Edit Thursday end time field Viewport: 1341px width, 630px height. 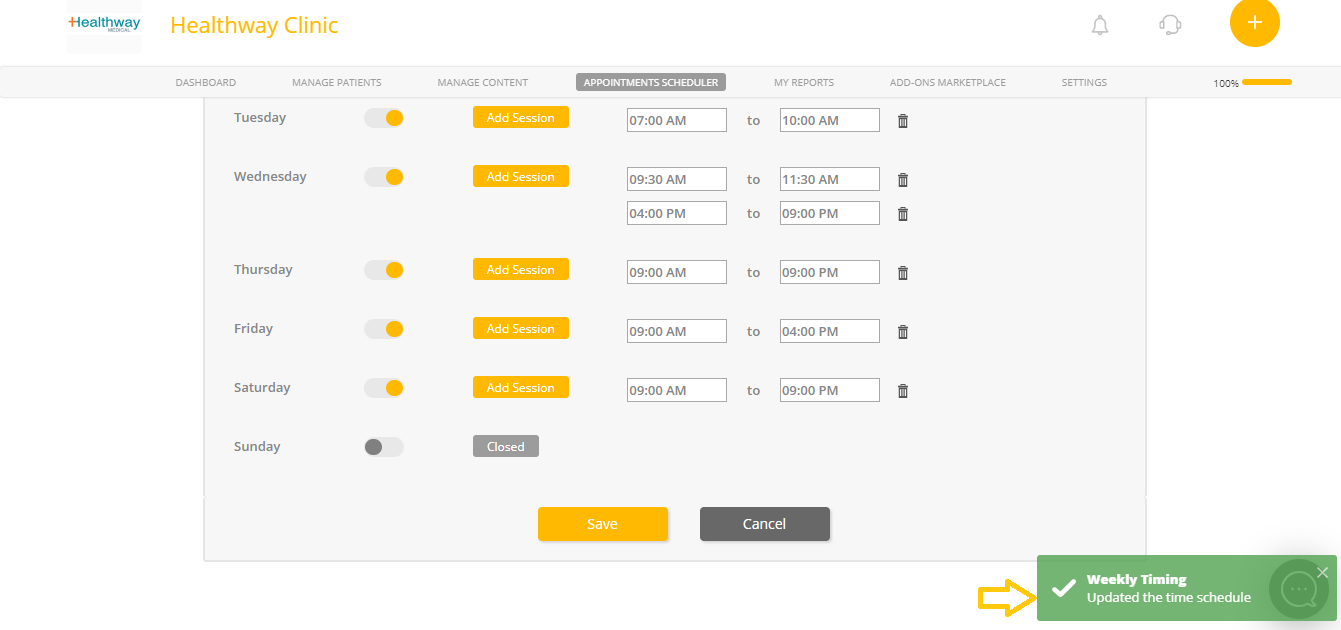point(830,272)
